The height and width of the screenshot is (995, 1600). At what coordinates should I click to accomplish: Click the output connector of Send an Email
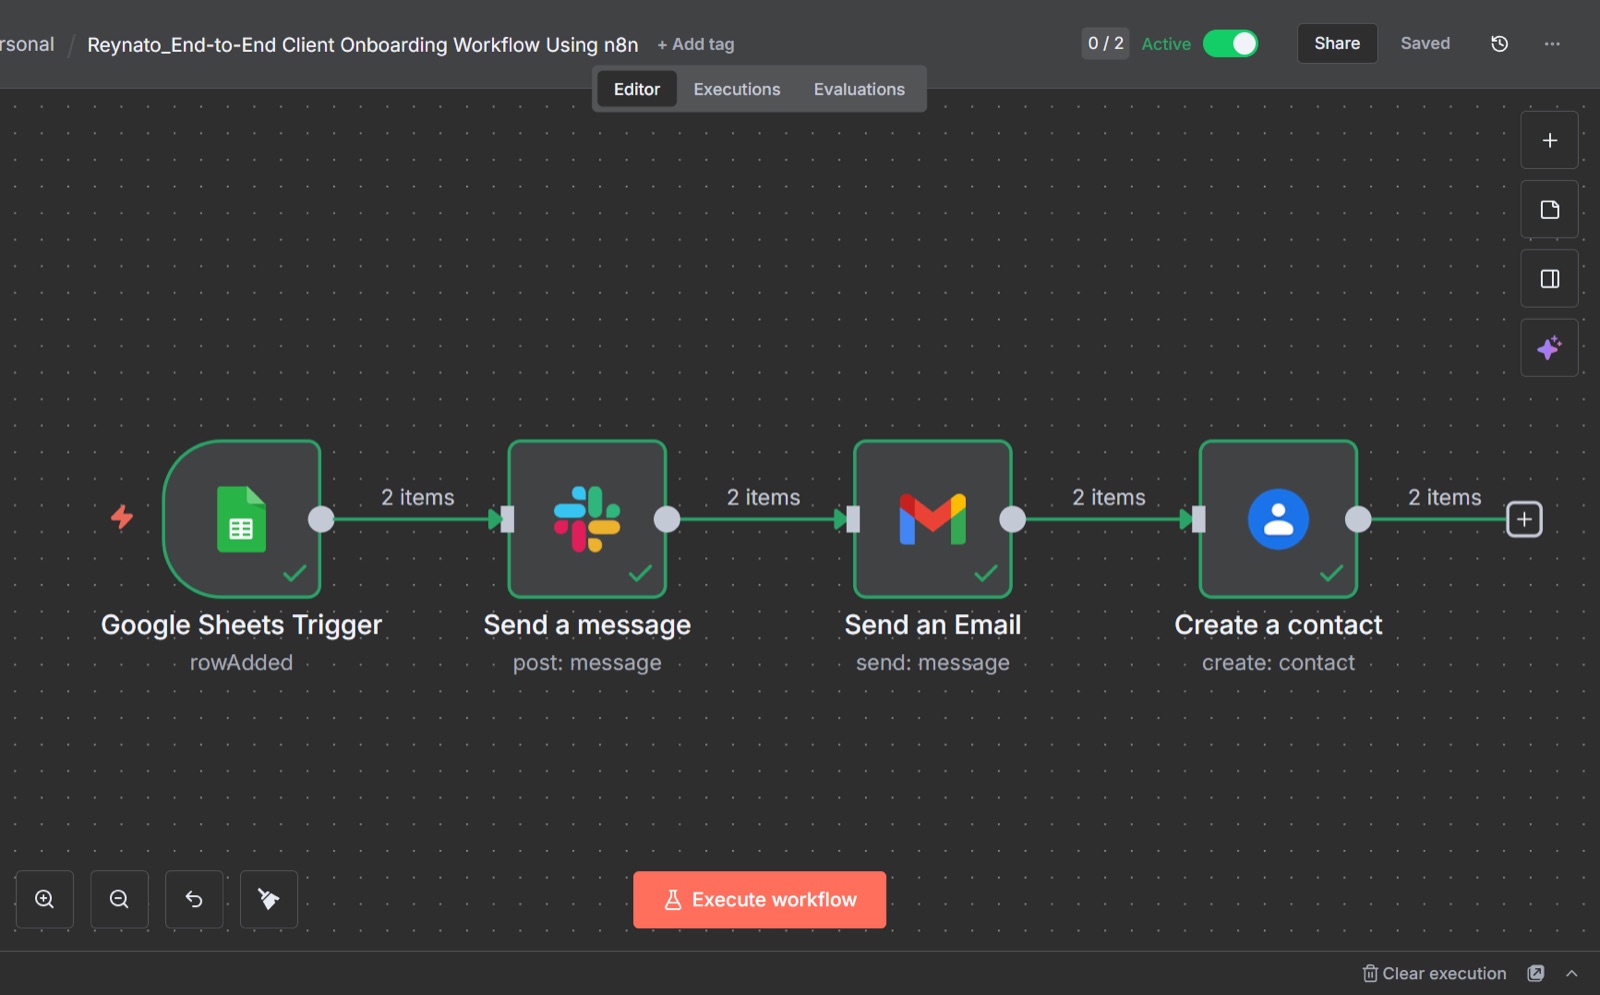point(1013,519)
